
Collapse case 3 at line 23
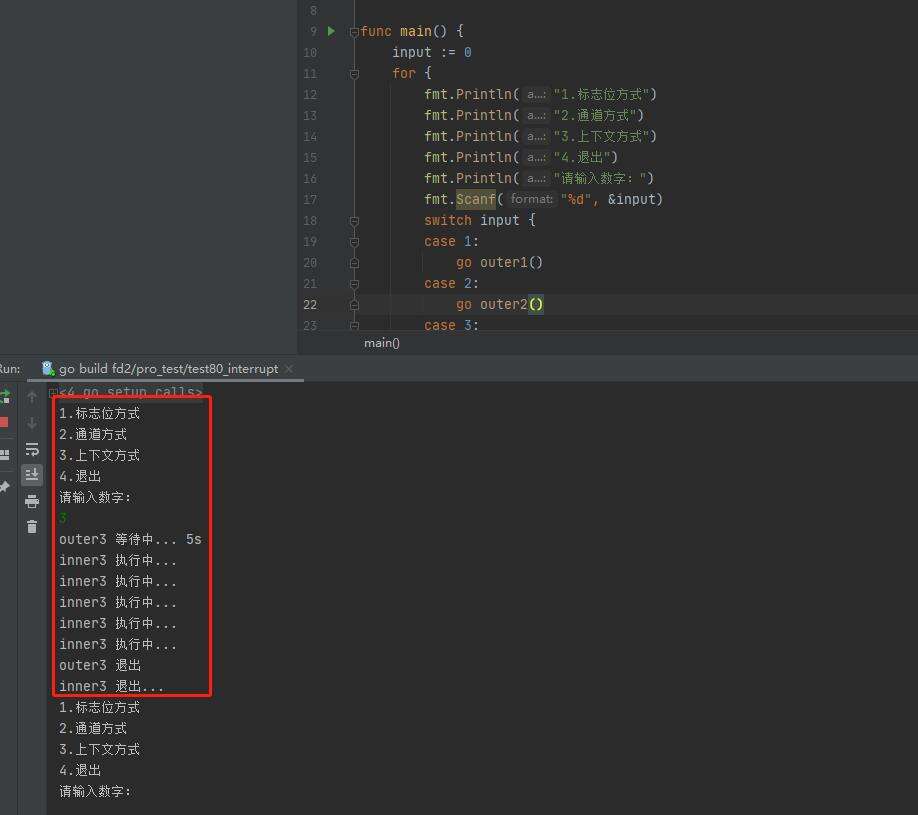(354, 326)
